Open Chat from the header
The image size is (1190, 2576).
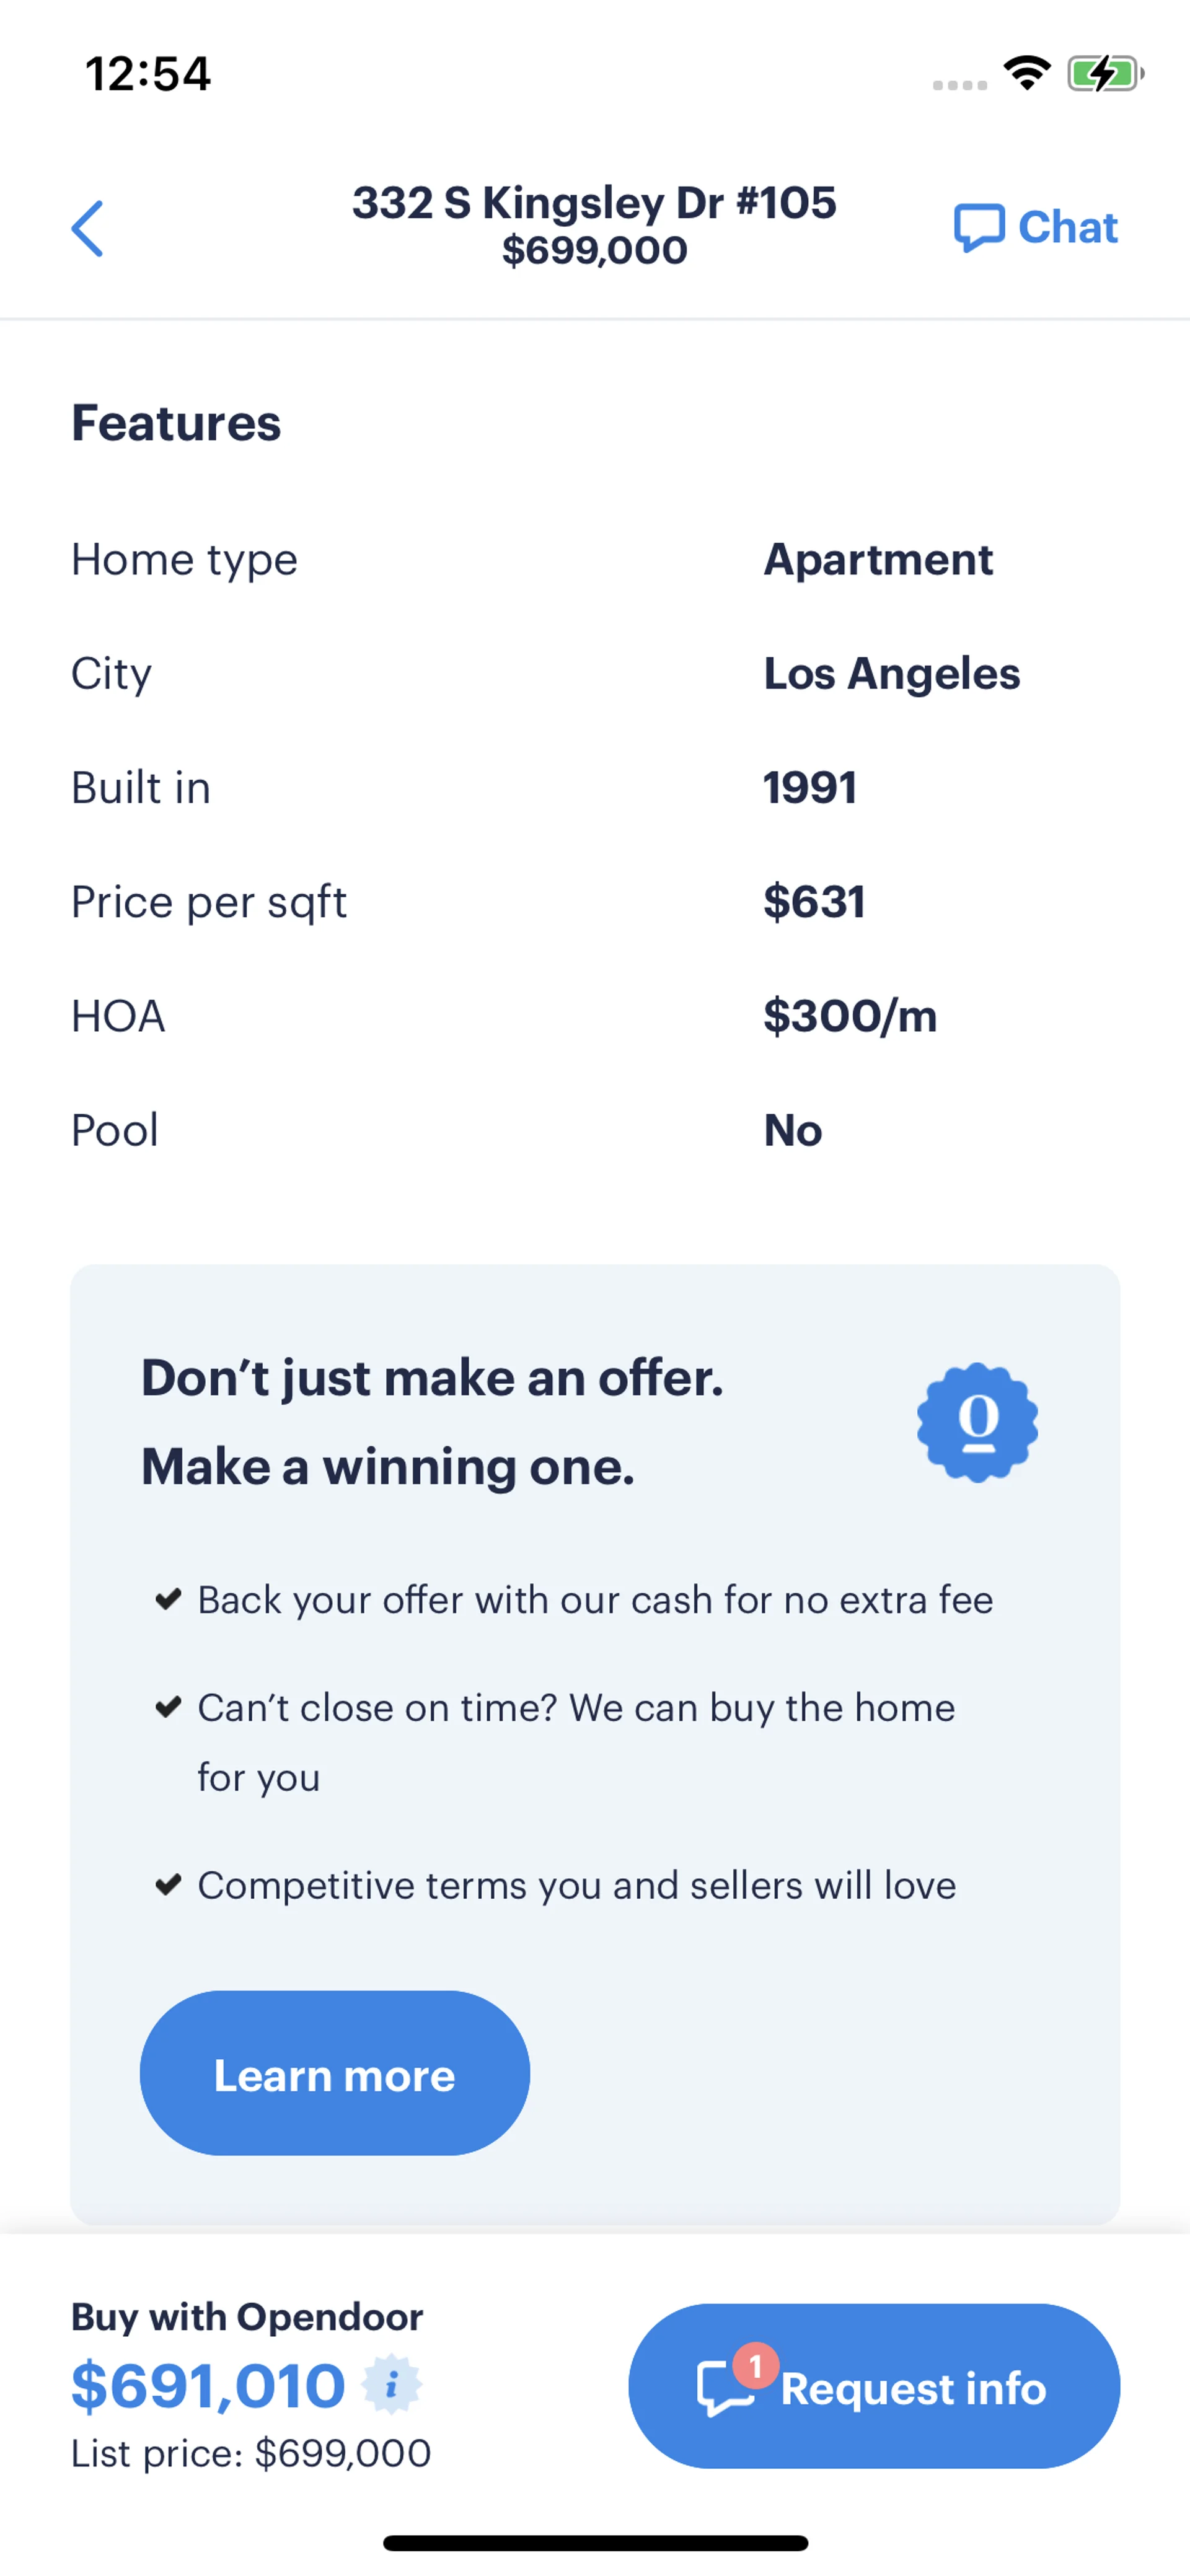(x=1035, y=228)
